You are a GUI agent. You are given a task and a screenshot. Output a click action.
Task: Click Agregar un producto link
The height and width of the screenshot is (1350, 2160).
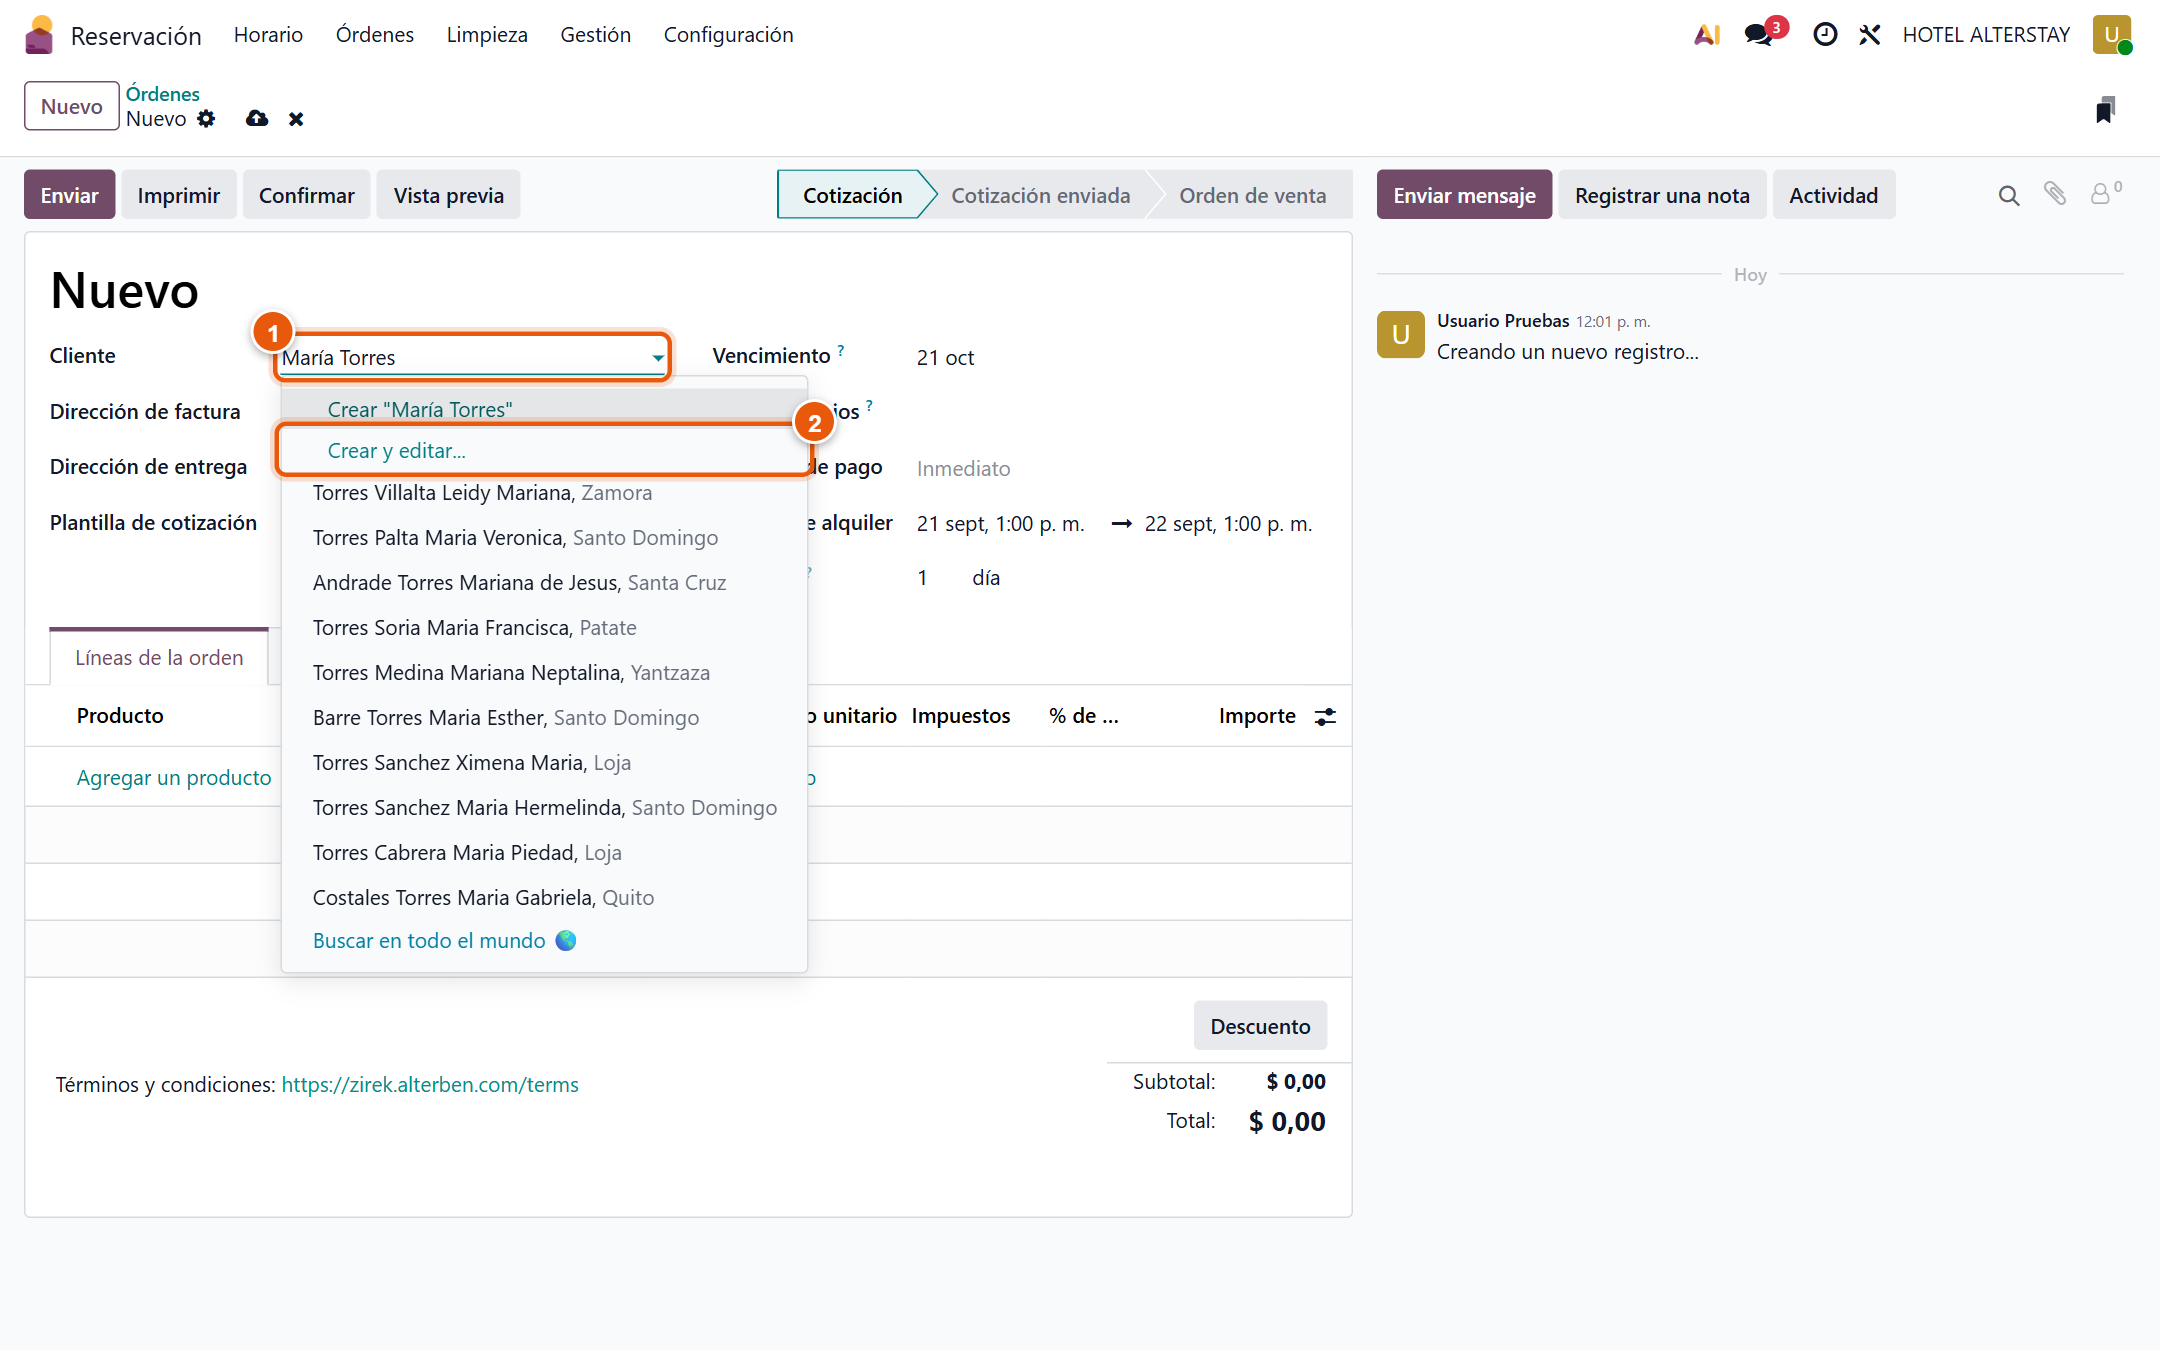[174, 778]
